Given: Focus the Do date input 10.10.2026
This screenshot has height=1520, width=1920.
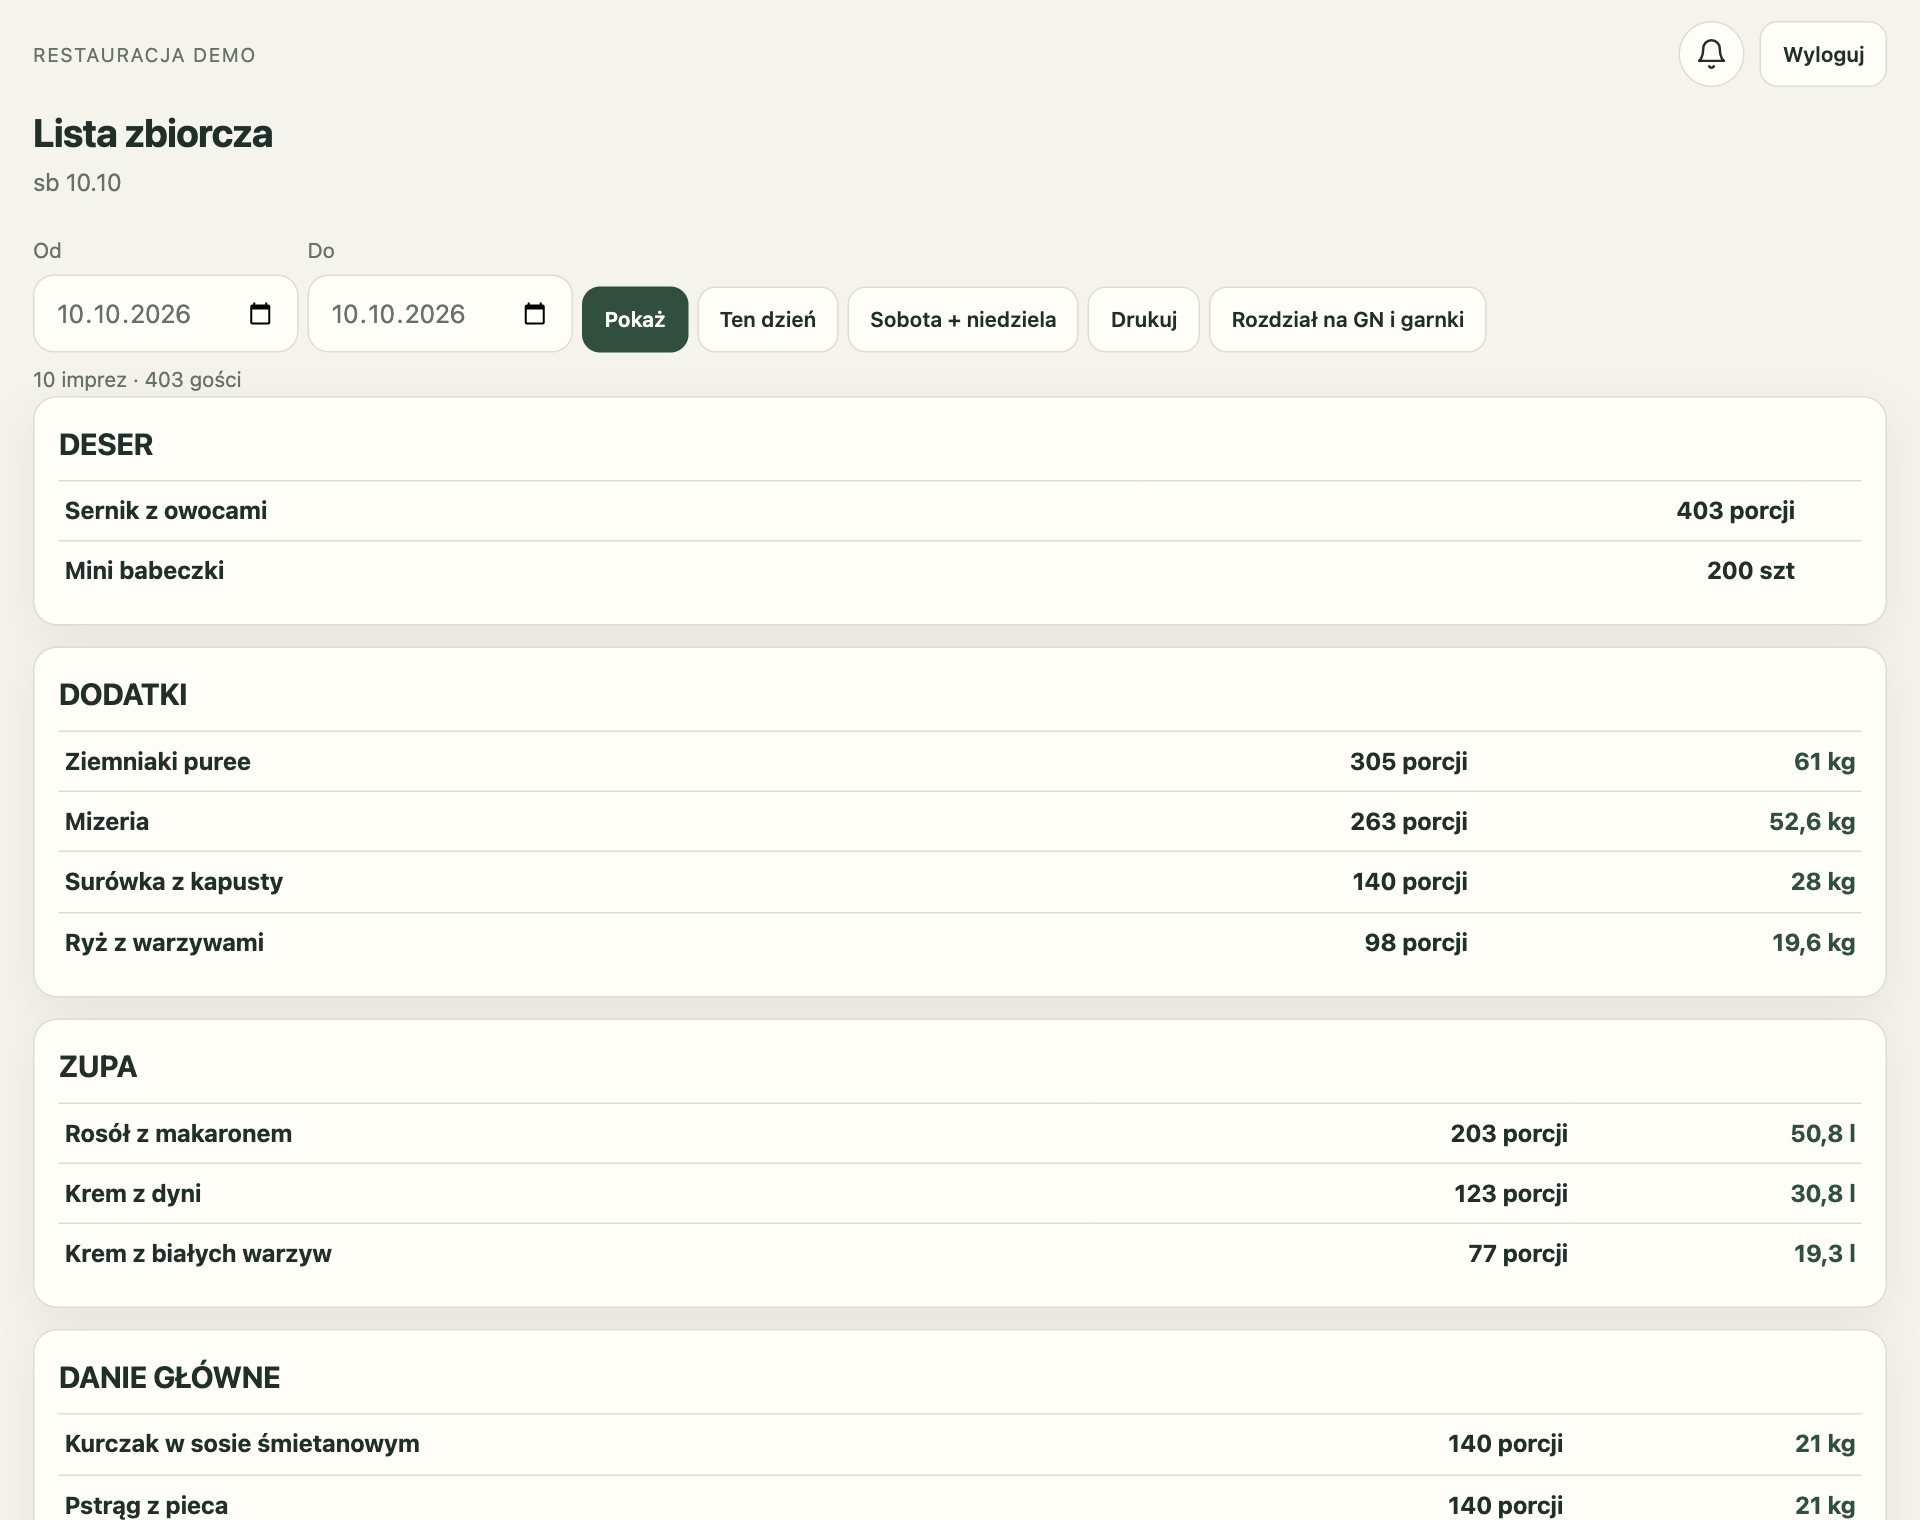Looking at the screenshot, I should click(440, 314).
